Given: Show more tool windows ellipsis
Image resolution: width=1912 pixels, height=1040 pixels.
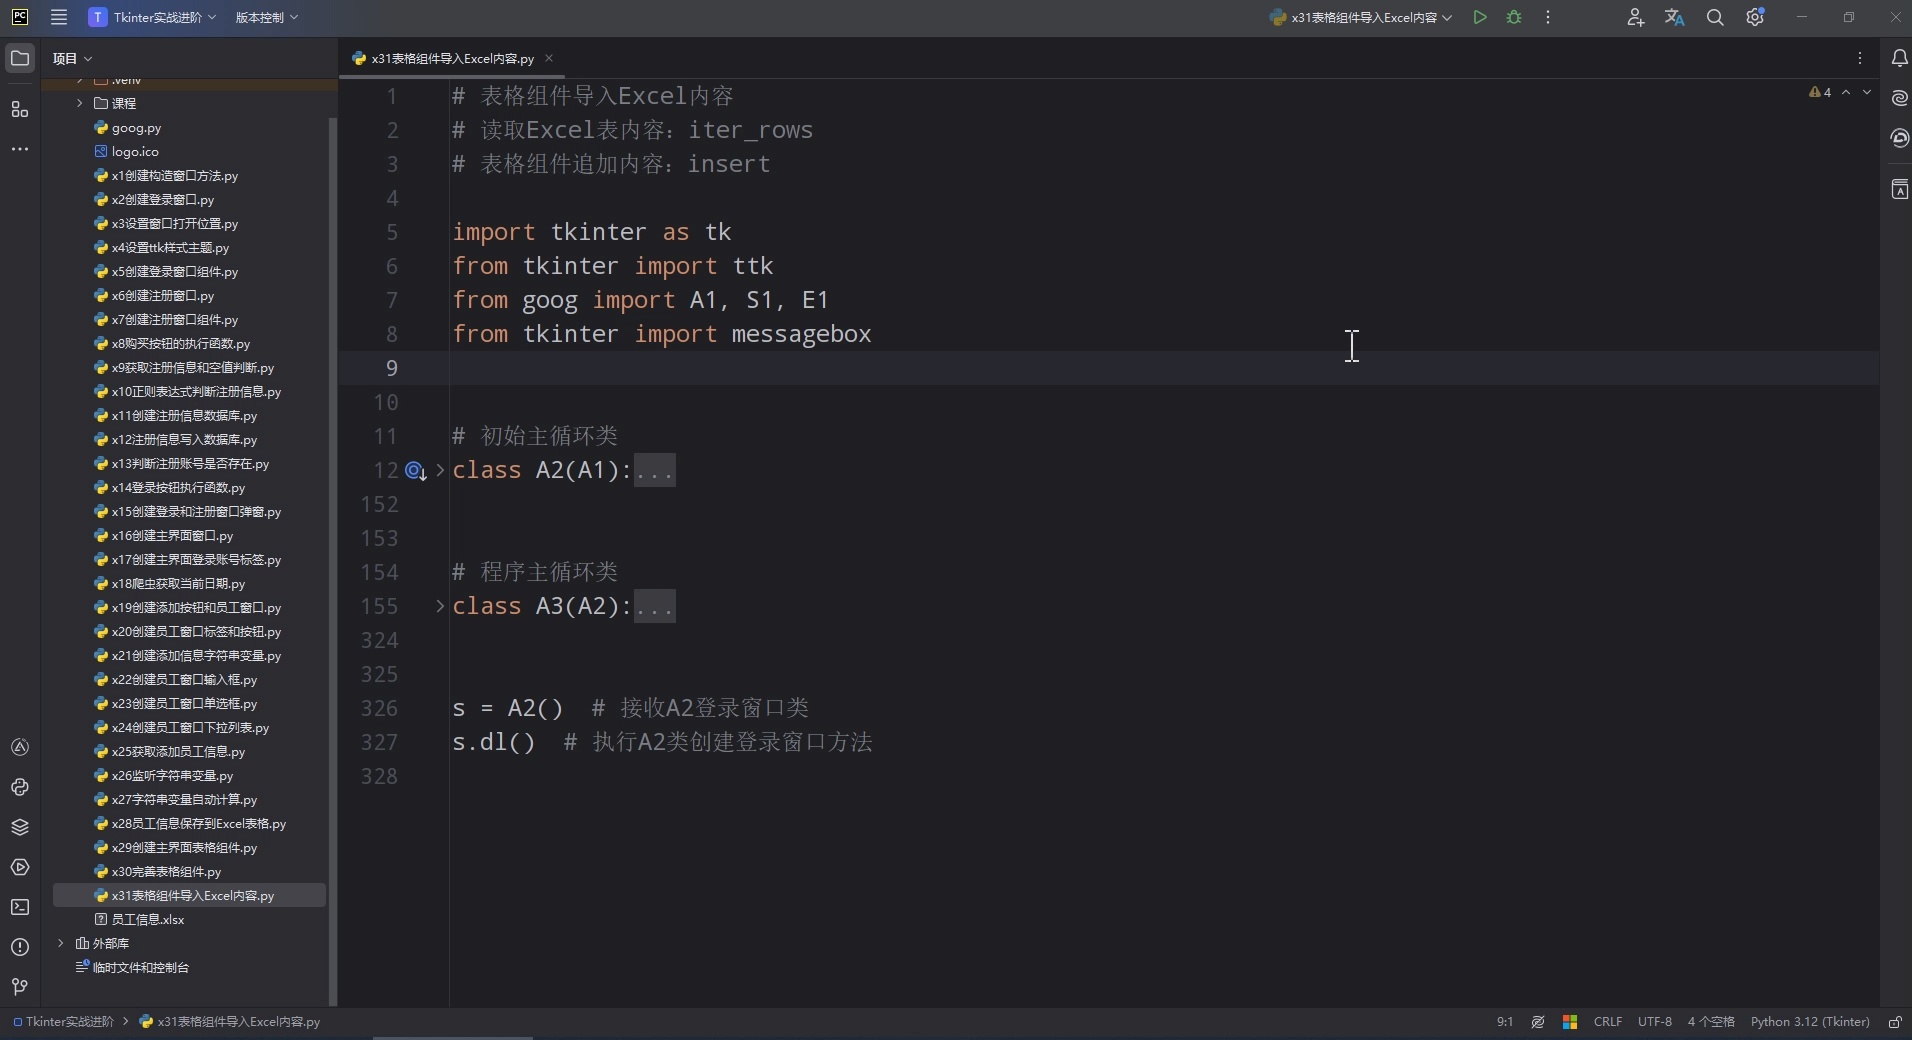Looking at the screenshot, I should 20,149.
